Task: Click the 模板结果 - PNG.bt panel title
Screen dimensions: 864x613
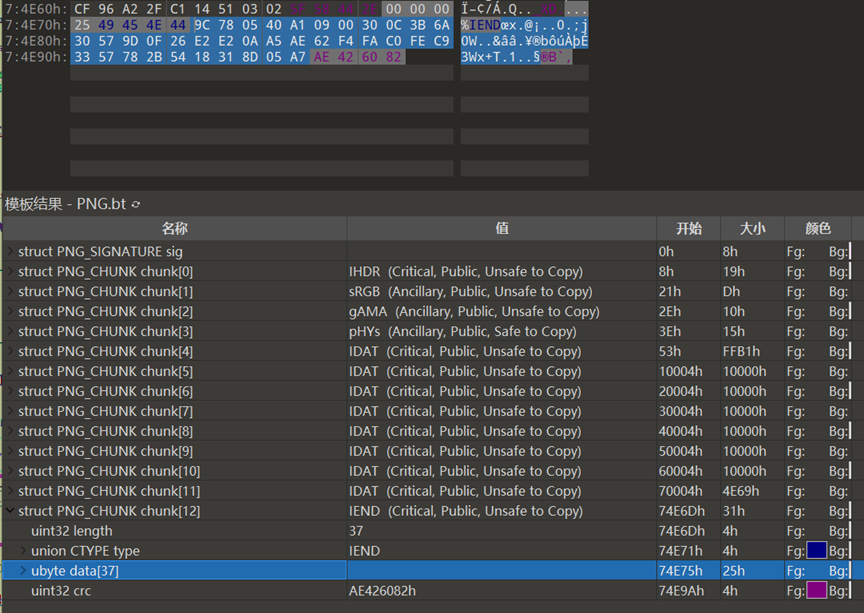Action: [x=66, y=204]
